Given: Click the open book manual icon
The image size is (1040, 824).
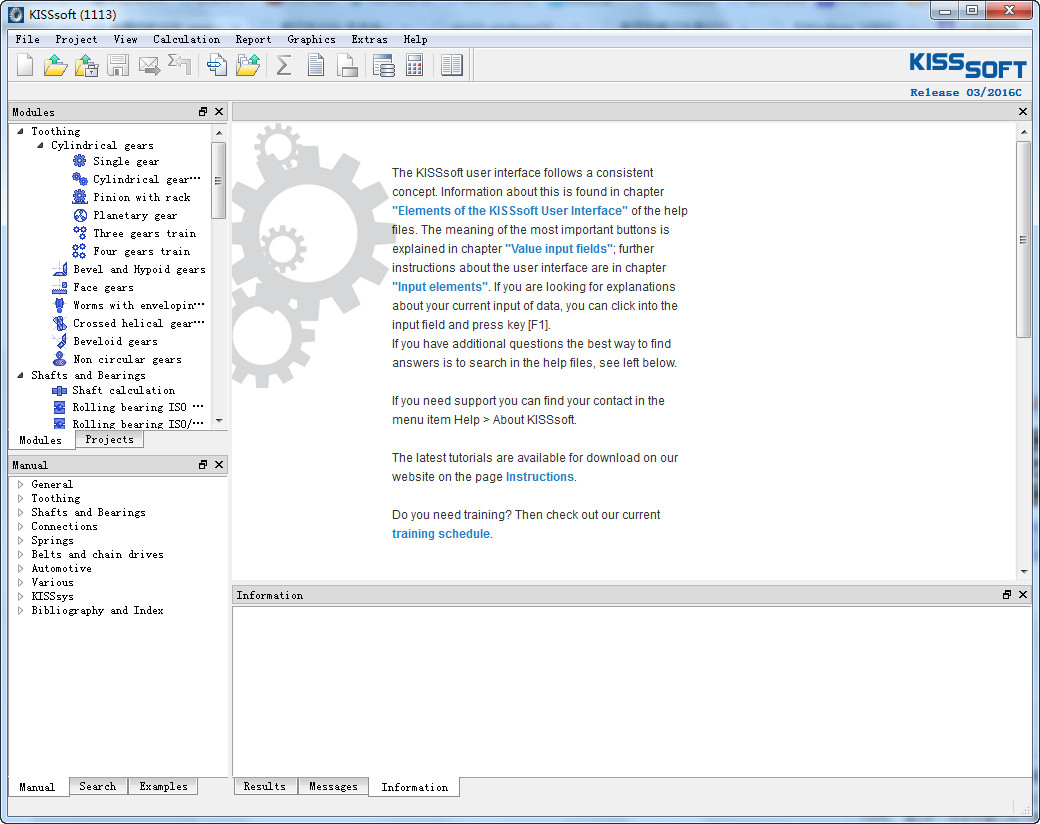Looking at the screenshot, I should pos(452,65).
